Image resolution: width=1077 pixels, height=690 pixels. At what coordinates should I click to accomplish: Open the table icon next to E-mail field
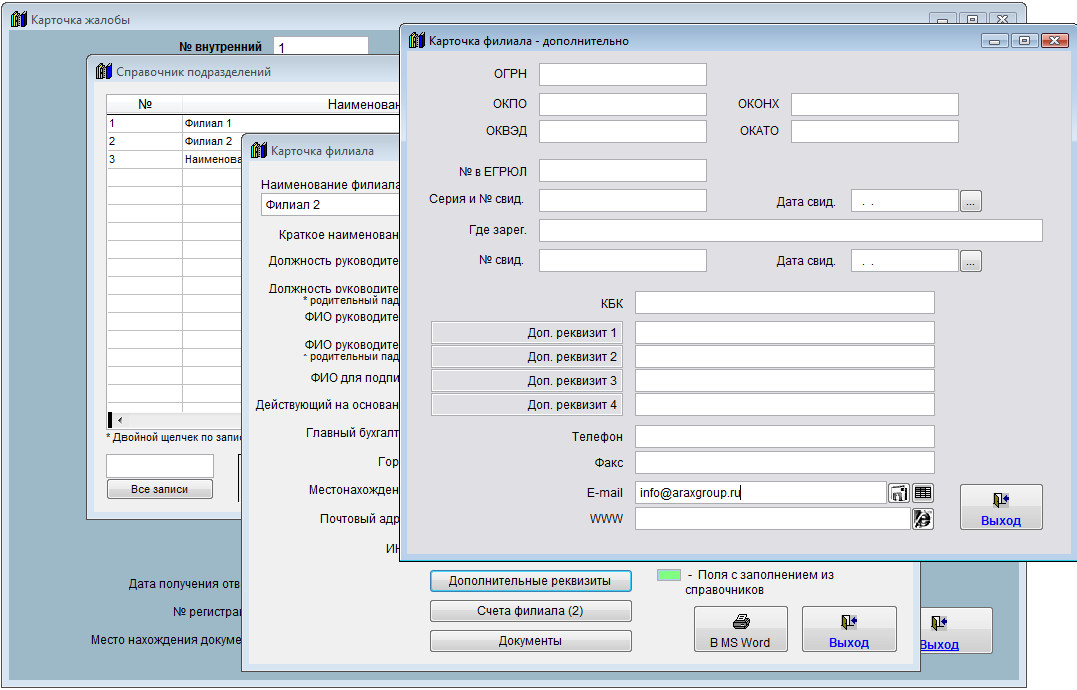[x=922, y=493]
